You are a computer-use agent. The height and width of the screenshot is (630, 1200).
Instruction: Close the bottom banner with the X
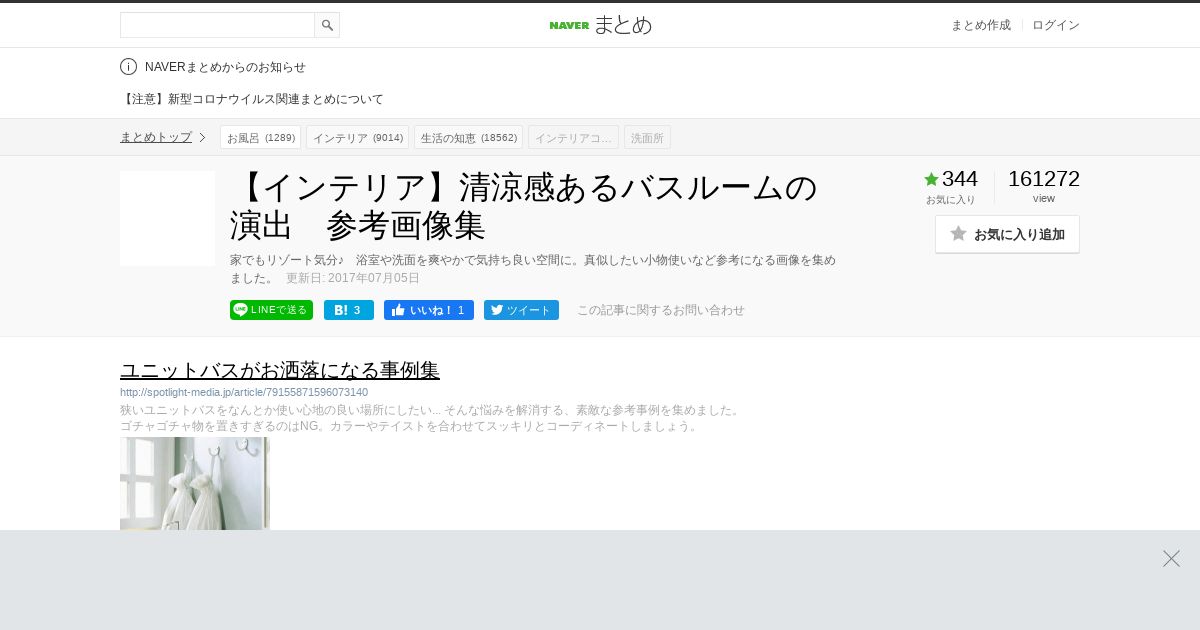[x=1171, y=558]
